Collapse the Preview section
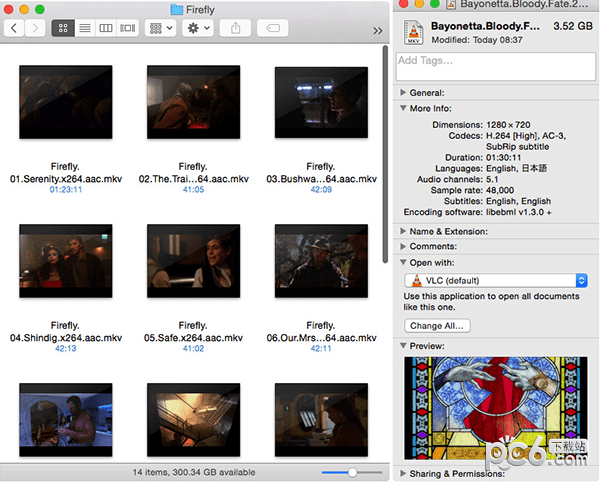The width and height of the screenshot is (600, 483). tap(403, 346)
